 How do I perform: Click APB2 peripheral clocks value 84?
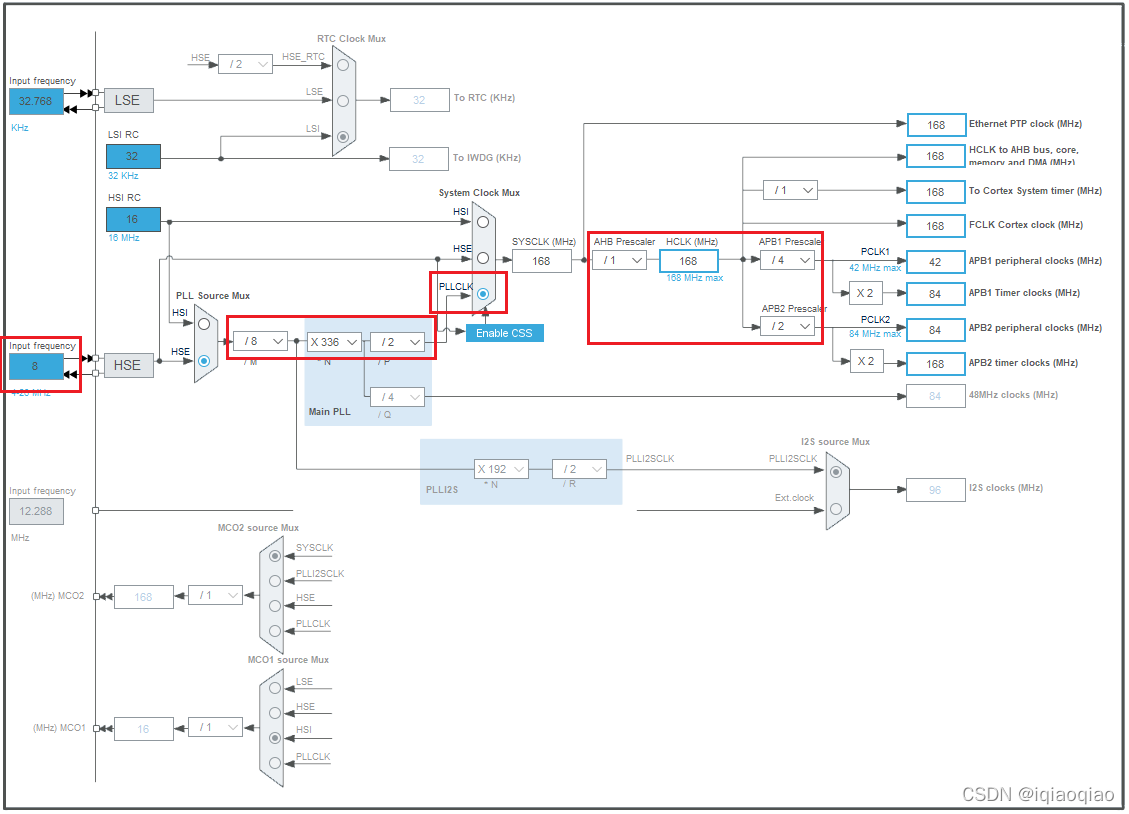[x=936, y=330]
